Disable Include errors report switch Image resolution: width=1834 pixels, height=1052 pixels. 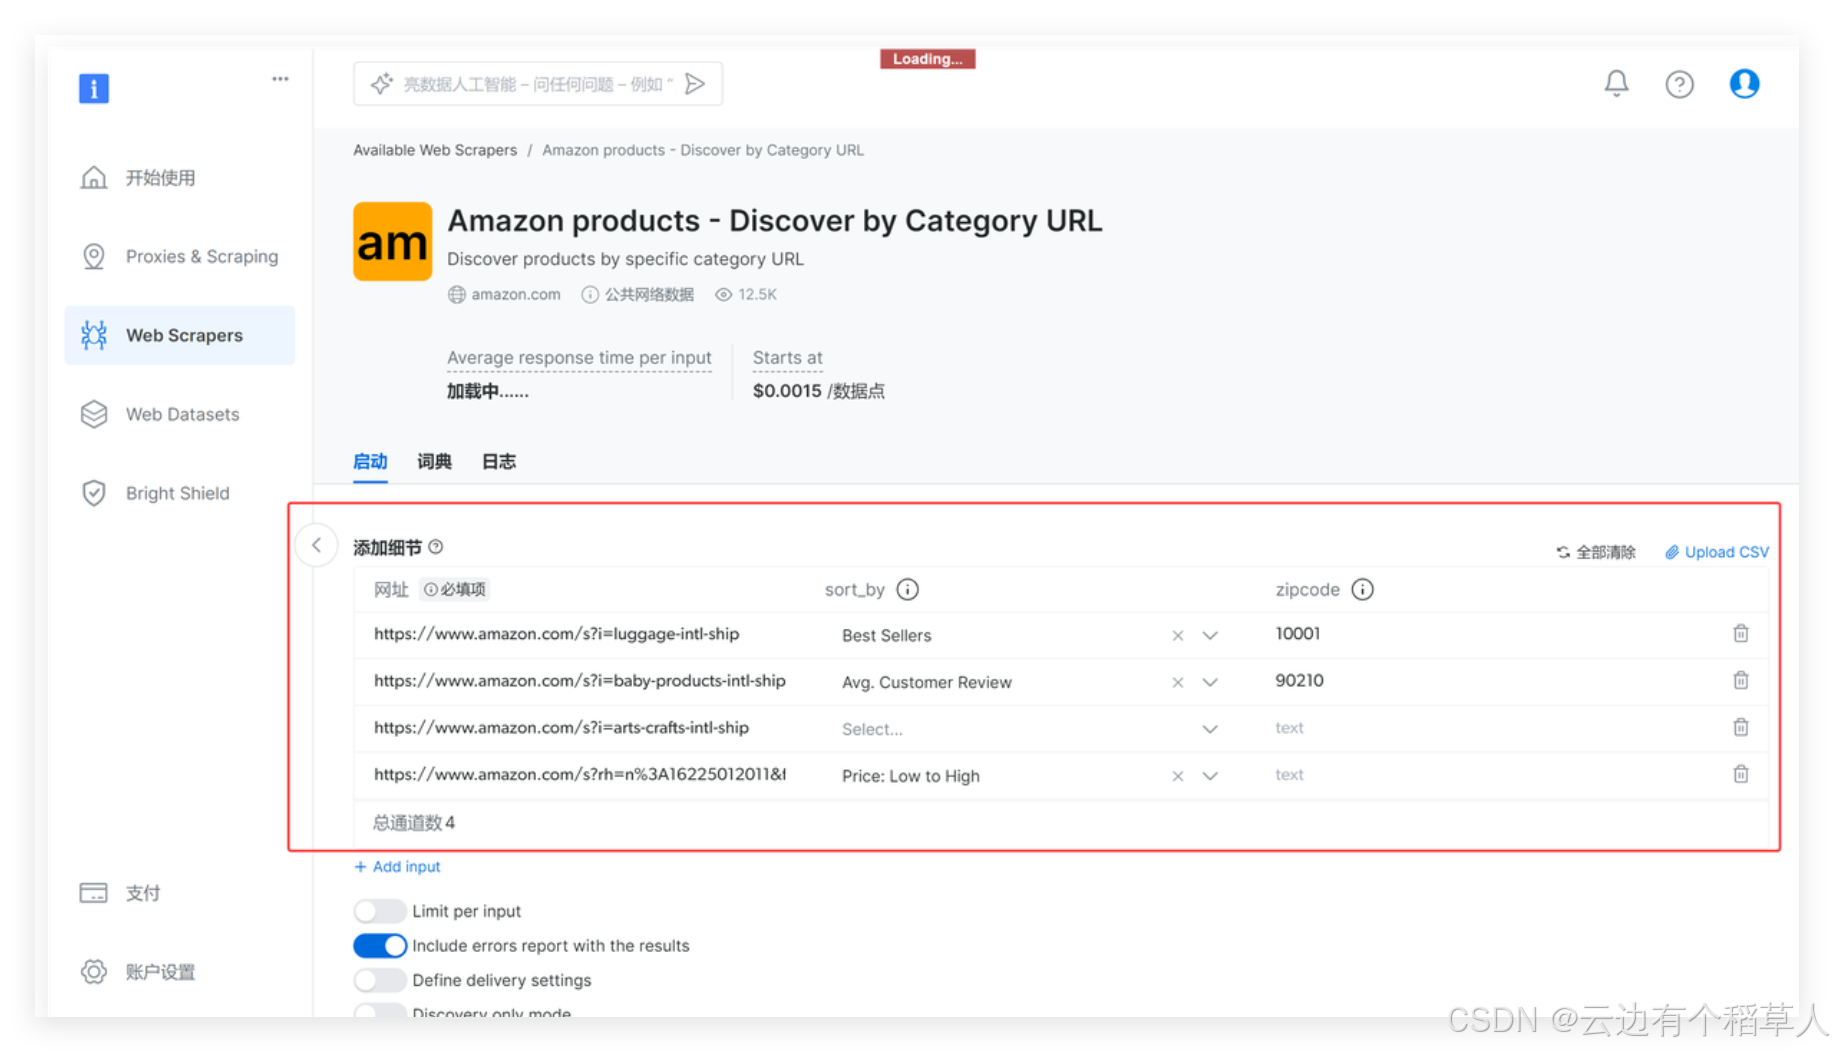click(x=380, y=946)
